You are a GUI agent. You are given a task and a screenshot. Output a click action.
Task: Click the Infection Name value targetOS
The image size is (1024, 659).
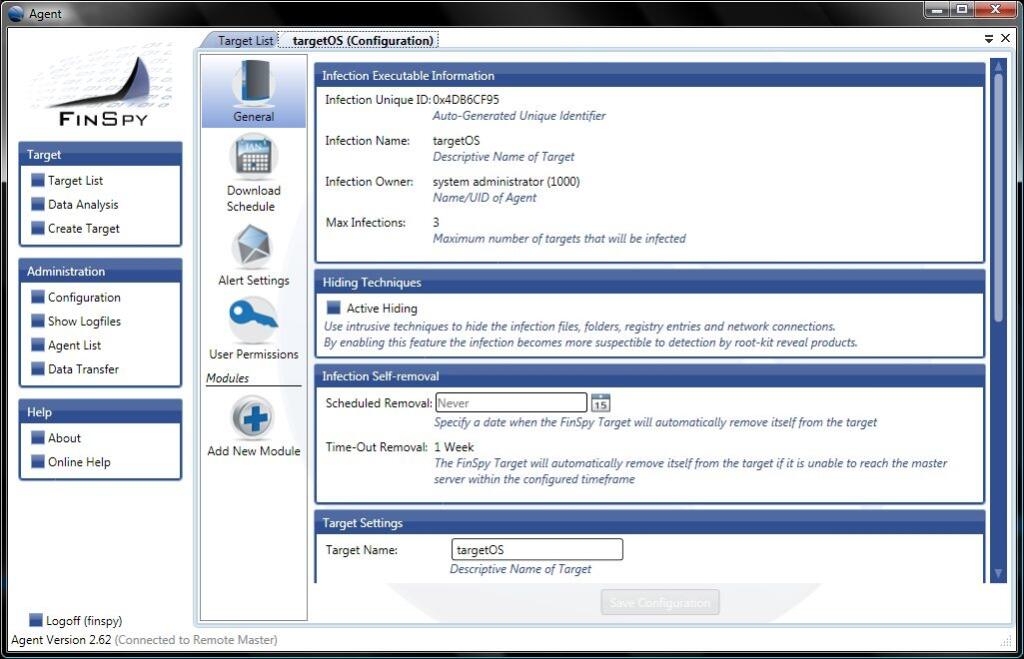pos(456,140)
